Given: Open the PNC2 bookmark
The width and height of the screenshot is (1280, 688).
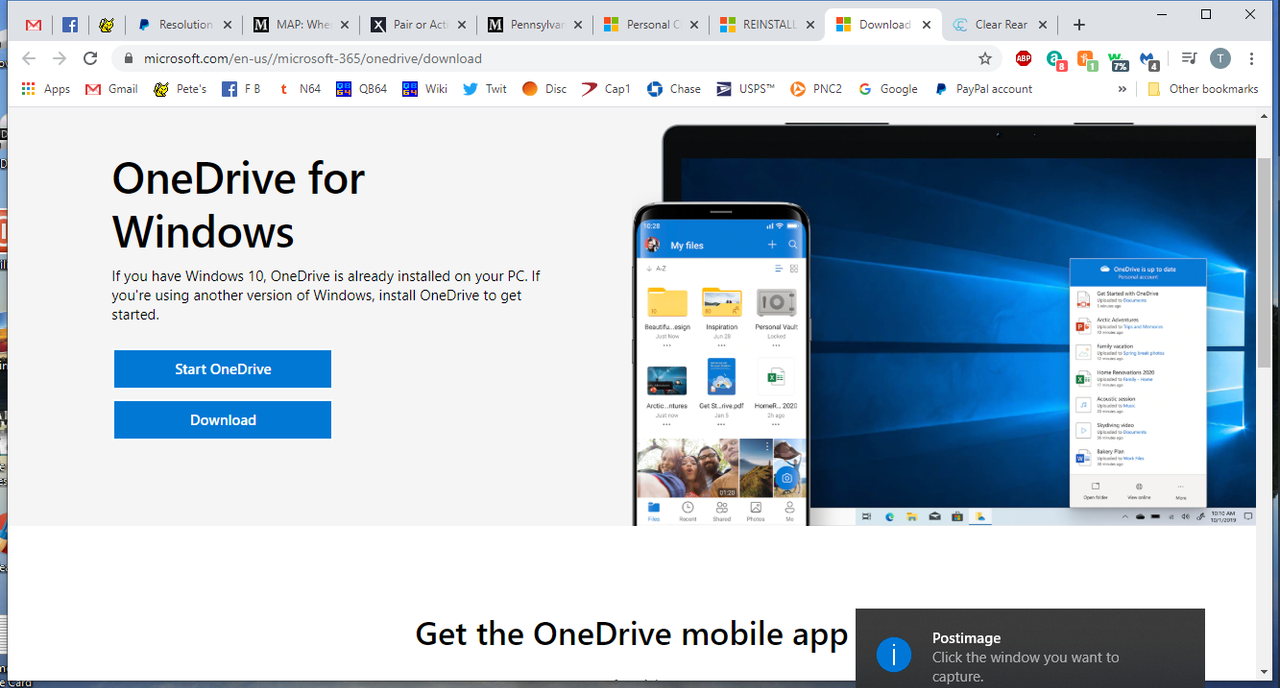Looking at the screenshot, I should pos(816,89).
